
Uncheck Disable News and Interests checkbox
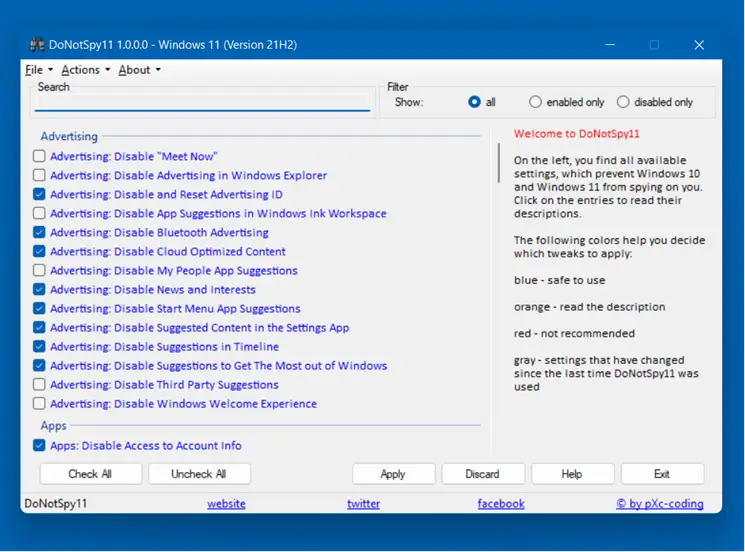pos(39,289)
